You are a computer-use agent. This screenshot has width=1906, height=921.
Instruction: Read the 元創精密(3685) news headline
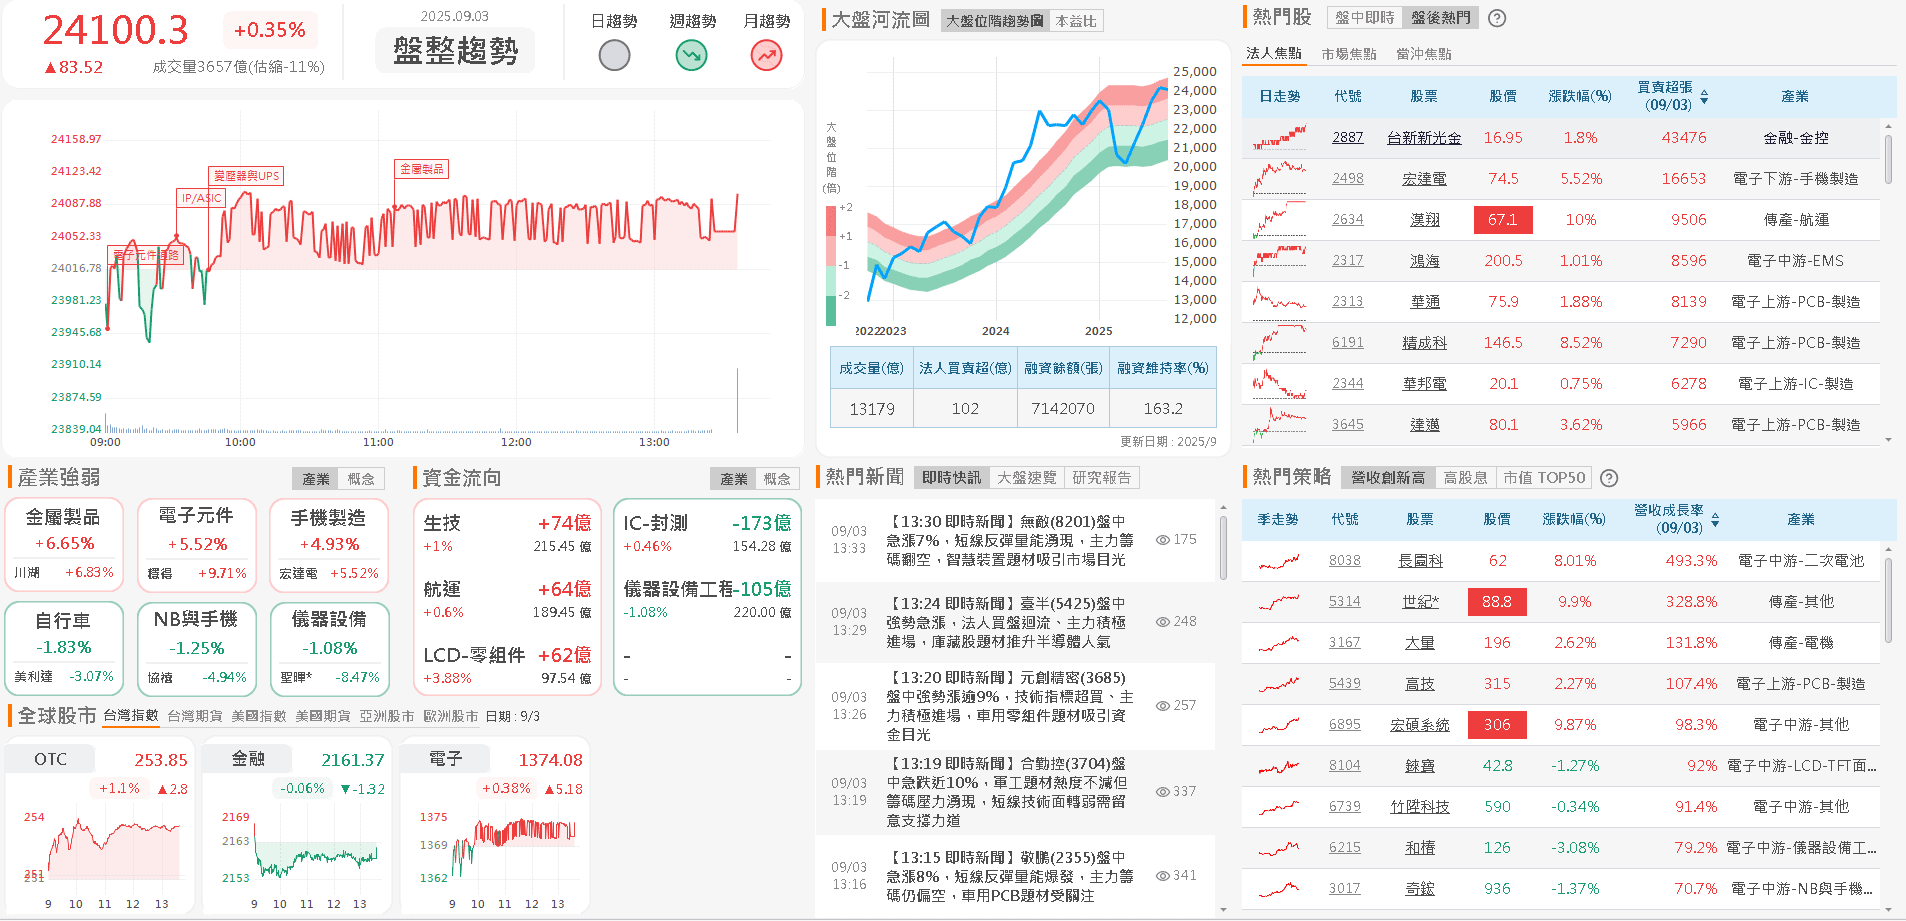click(x=1010, y=706)
